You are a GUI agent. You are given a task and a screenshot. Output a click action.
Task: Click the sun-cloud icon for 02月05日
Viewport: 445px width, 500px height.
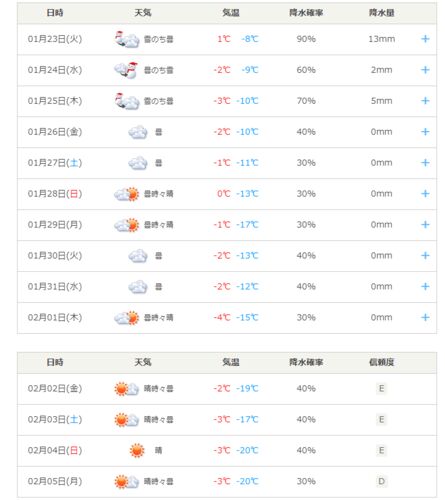(x=127, y=482)
